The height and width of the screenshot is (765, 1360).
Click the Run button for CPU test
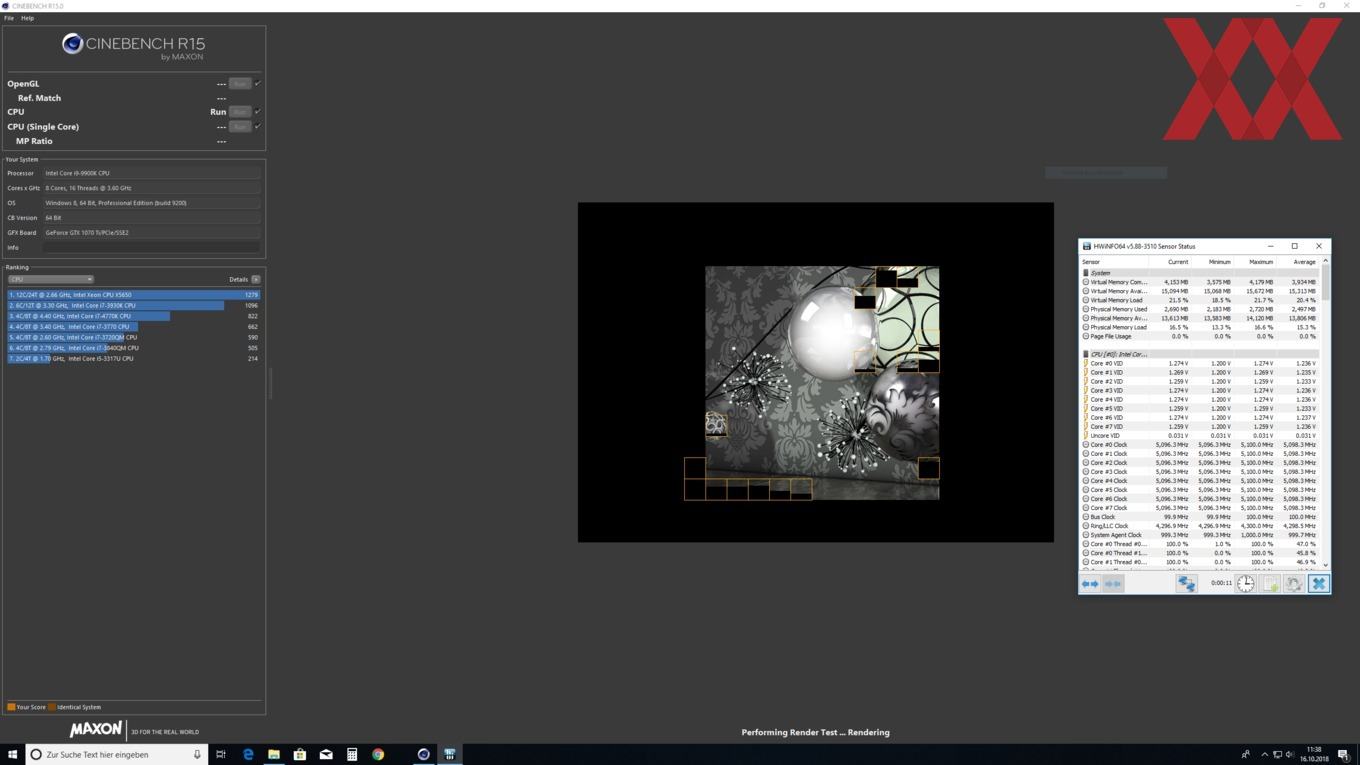pos(240,112)
